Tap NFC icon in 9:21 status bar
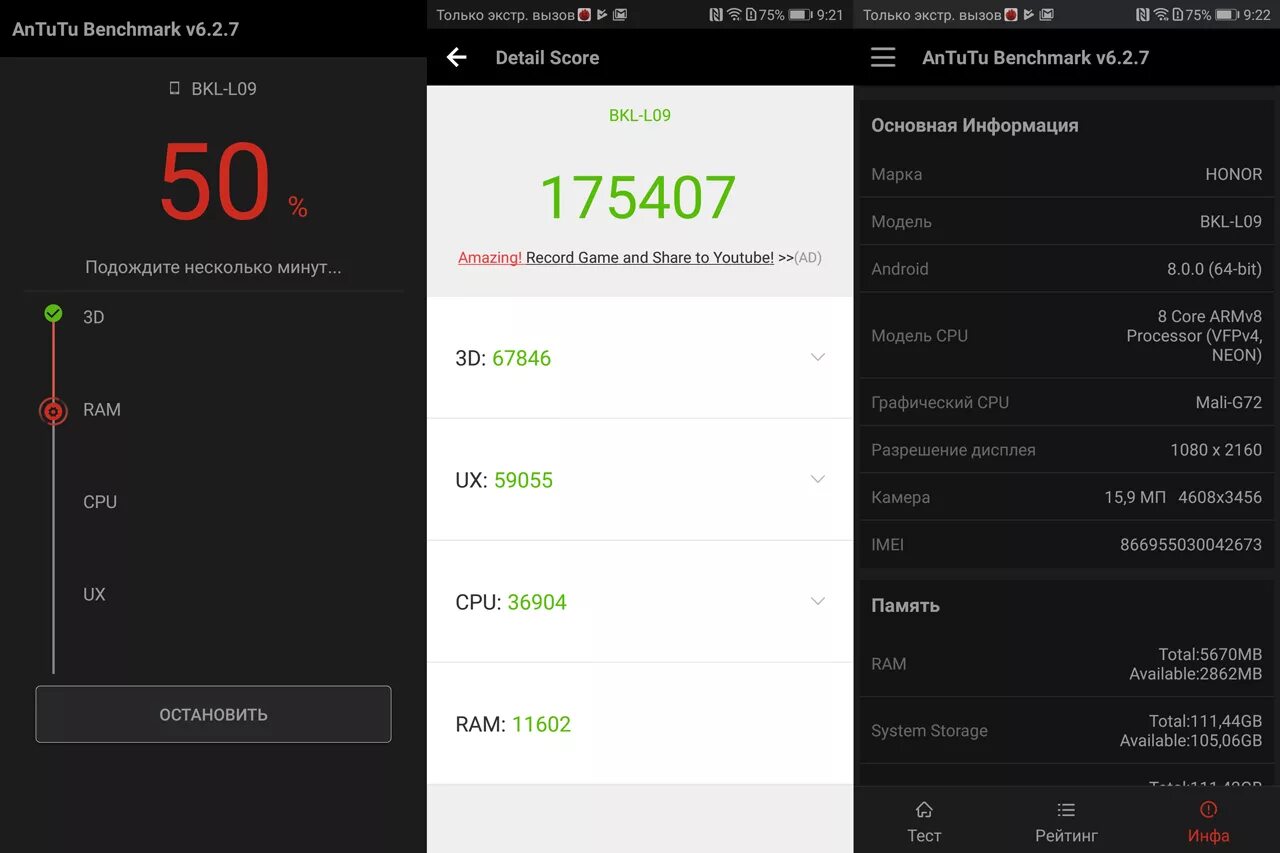The image size is (1280, 853). coord(716,15)
